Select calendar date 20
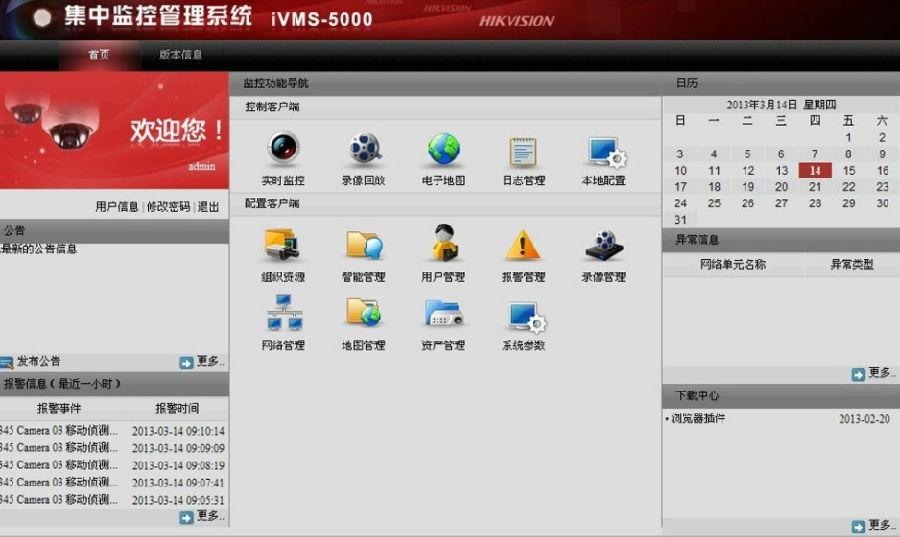This screenshot has width=900, height=537. click(781, 187)
